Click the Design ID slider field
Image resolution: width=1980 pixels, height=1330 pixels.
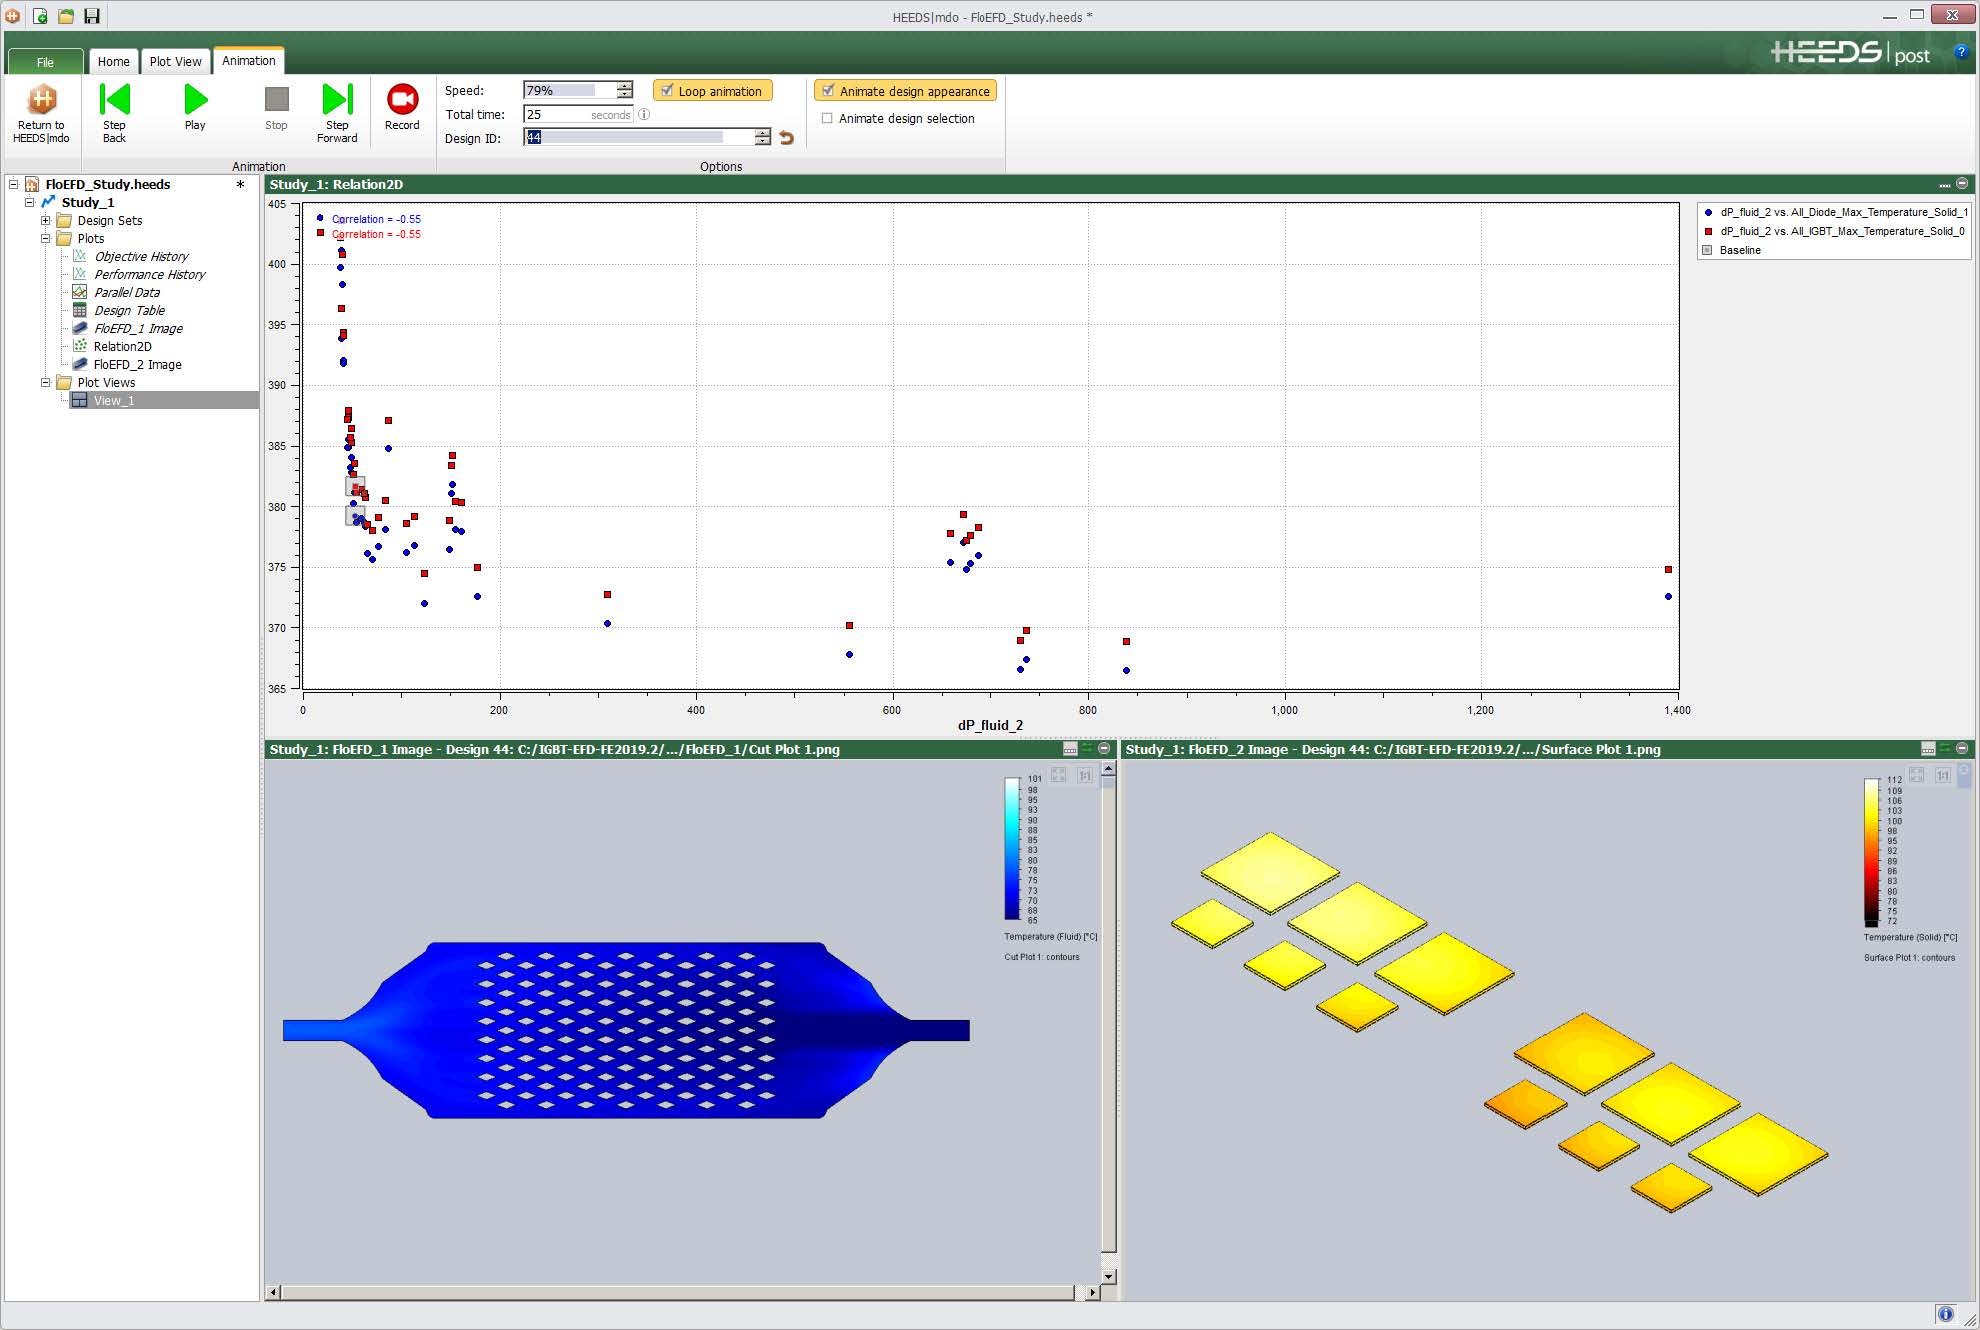(x=640, y=138)
